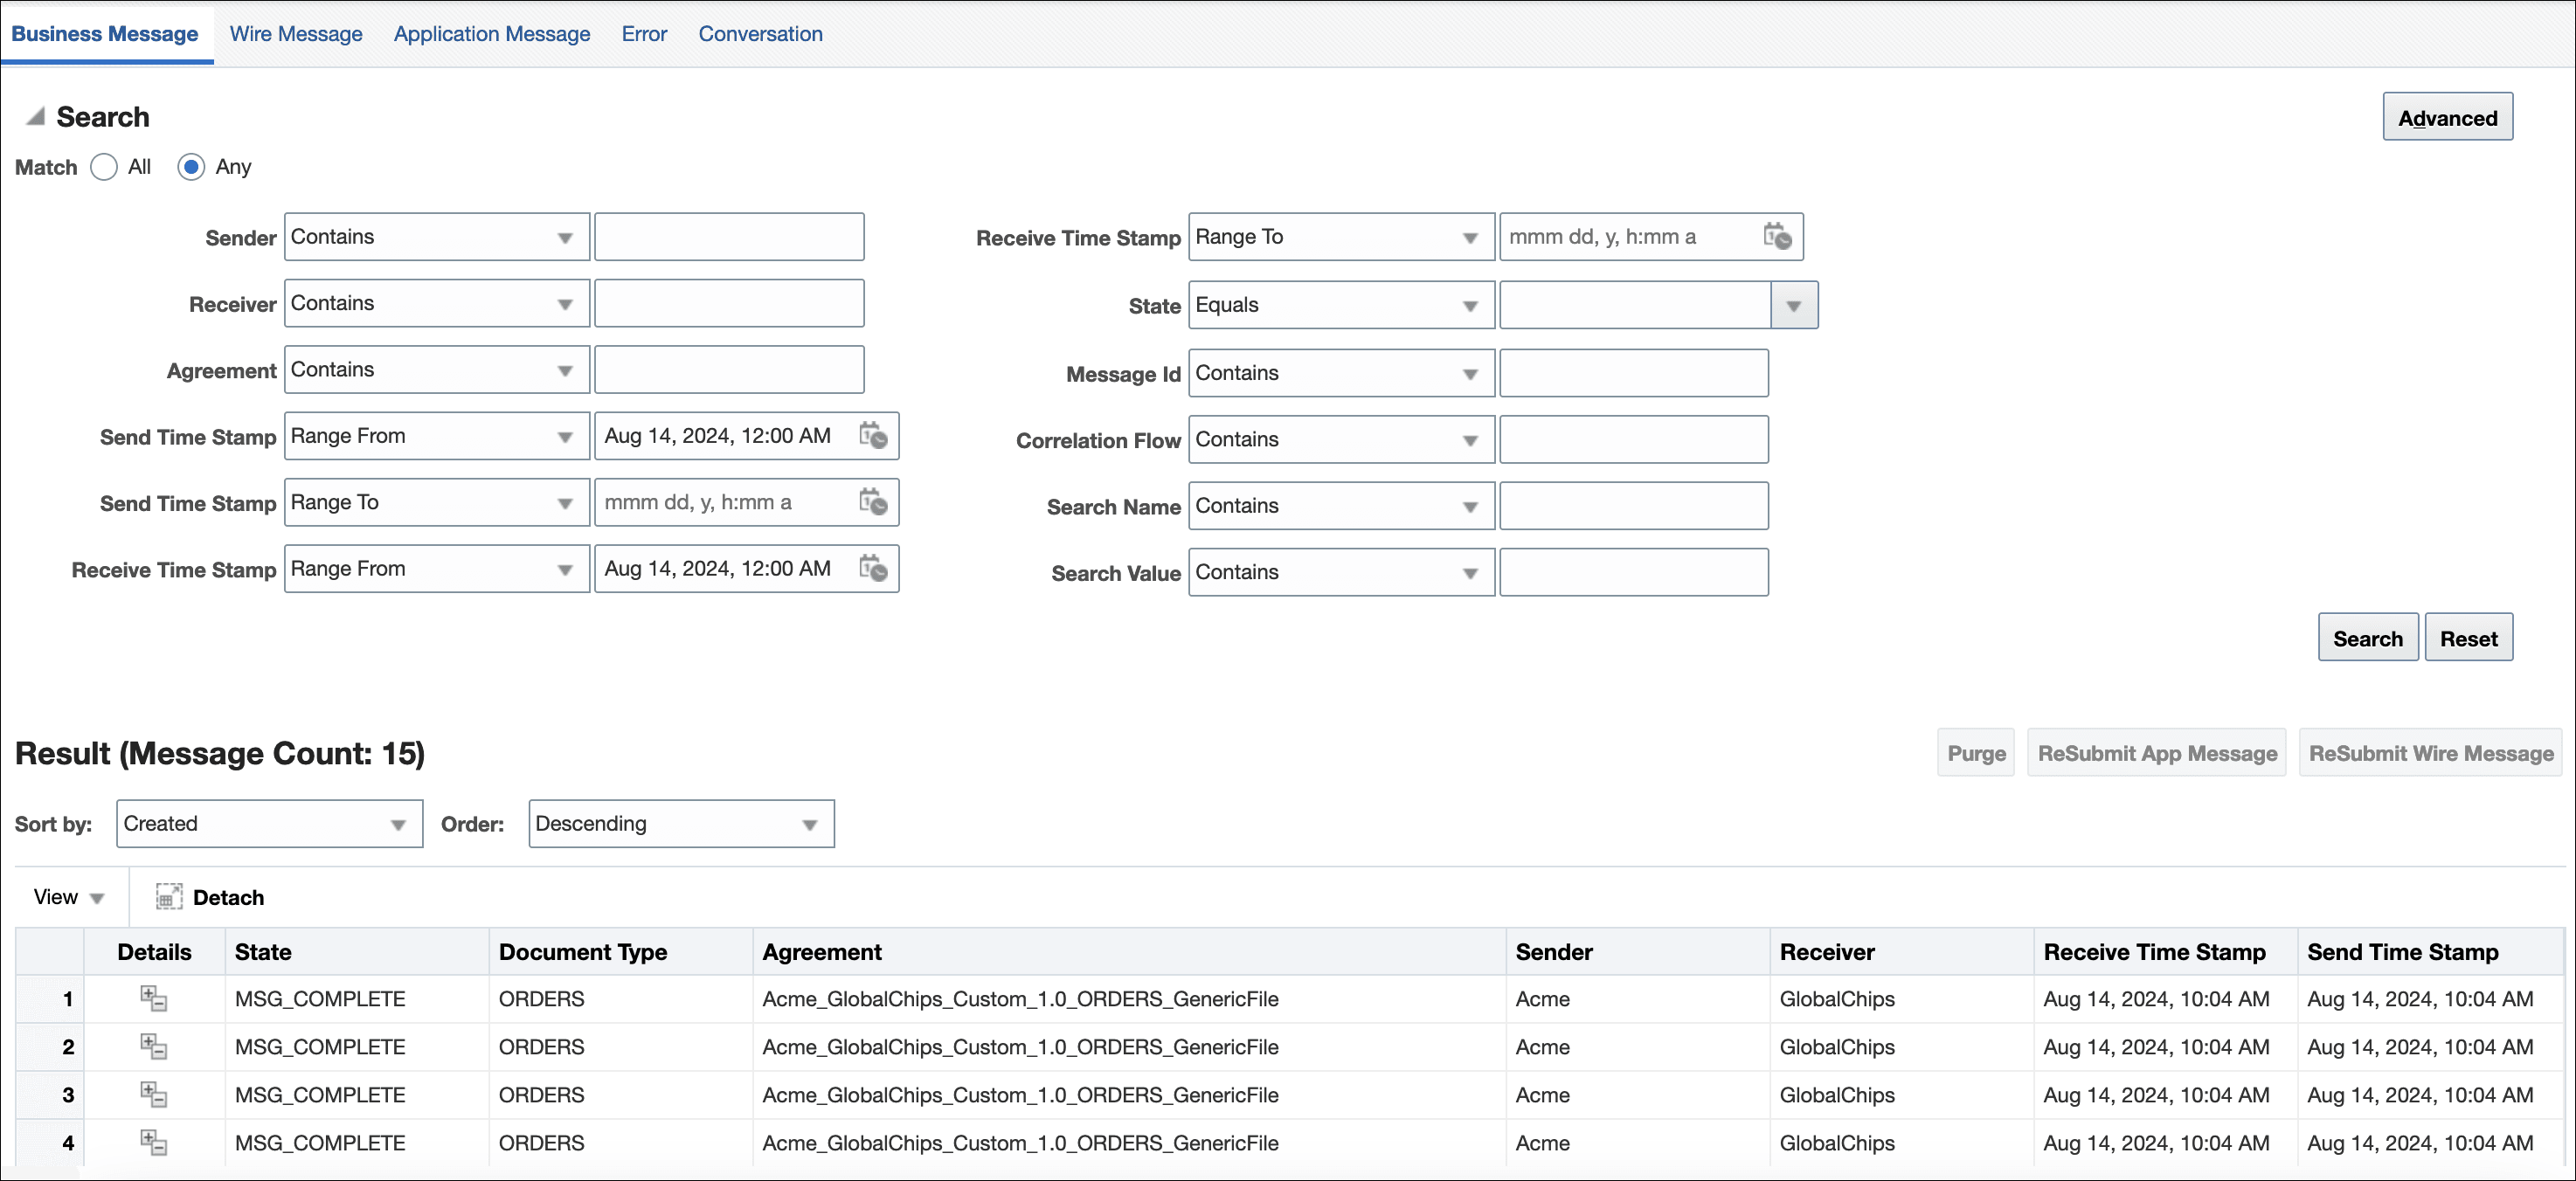The width and height of the screenshot is (2576, 1181).
Task: Open the View menu
Action: pyautogui.click(x=68, y=897)
